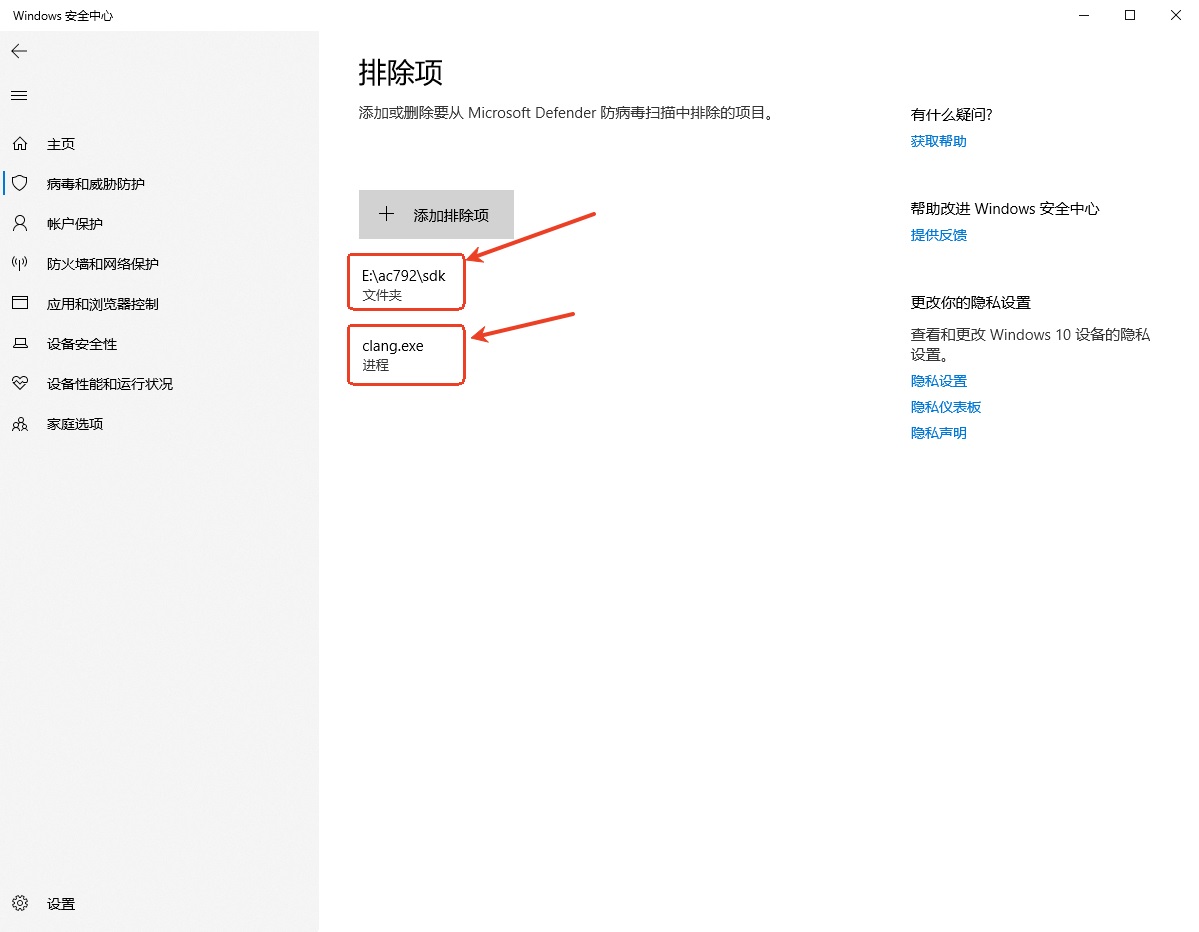Open the hamburger navigation menu
Image resolution: width=1199 pixels, height=932 pixels.
19,96
